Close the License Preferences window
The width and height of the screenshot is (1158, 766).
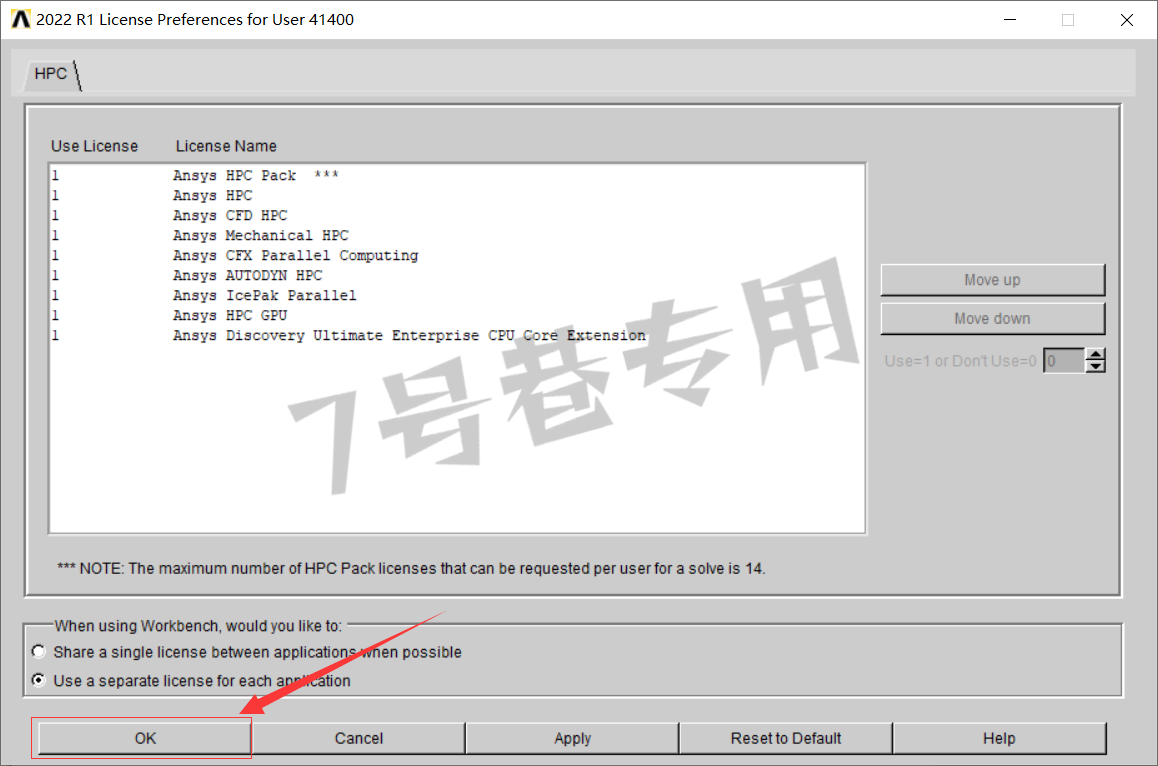click(x=1126, y=19)
